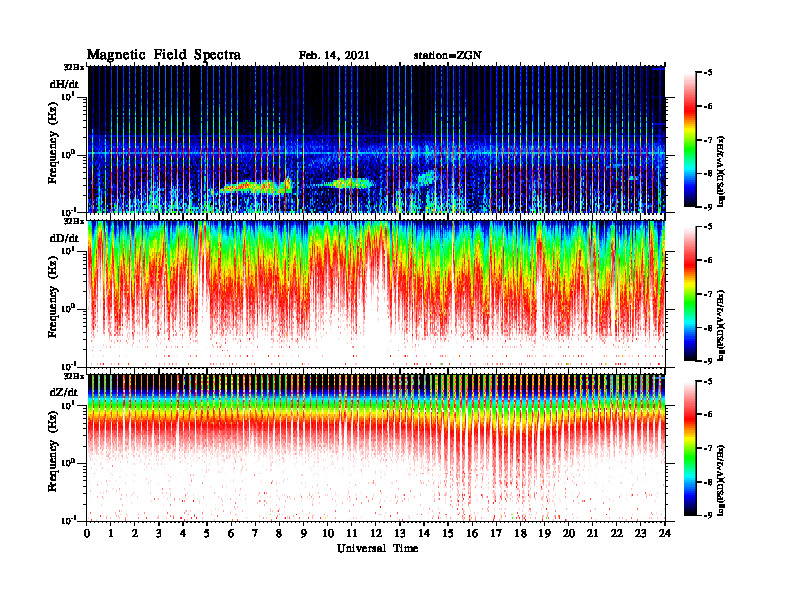Click the "-5" value on dH/dt color bar
Image resolution: width=792 pixels, height=612 pixels.
(708, 73)
